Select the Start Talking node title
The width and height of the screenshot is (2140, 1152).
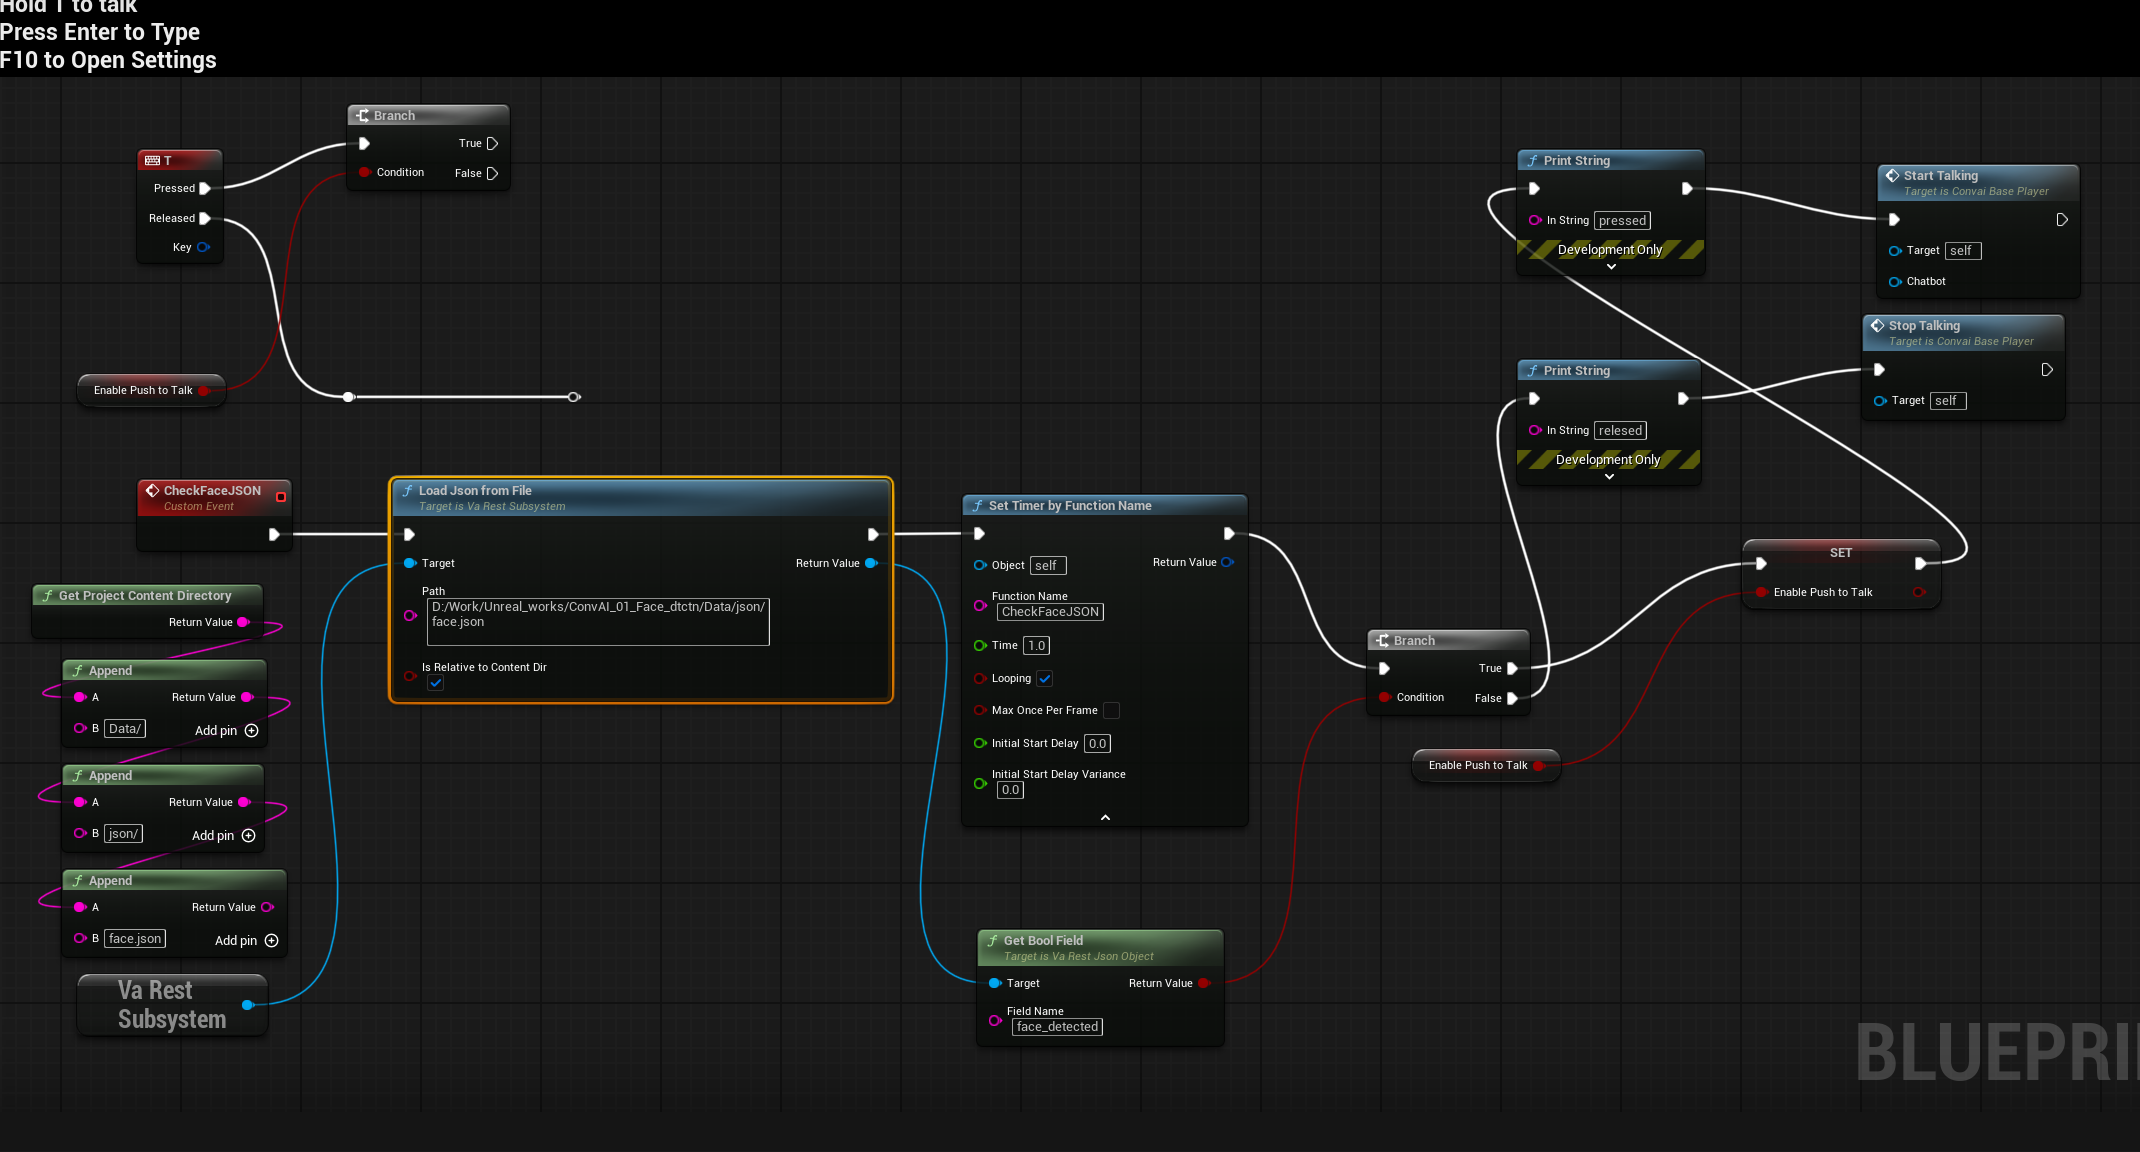[x=1940, y=176]
